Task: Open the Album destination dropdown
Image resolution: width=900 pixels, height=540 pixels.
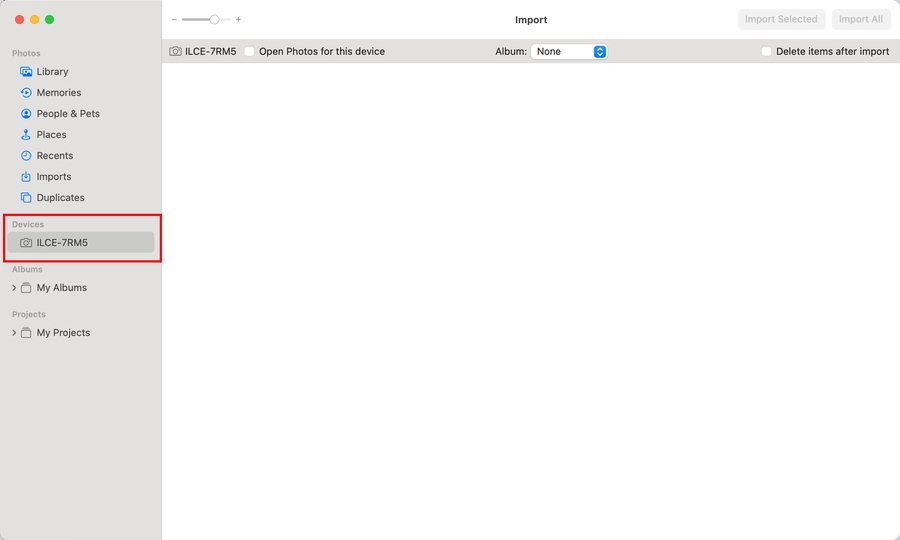Action: point(569,51)
